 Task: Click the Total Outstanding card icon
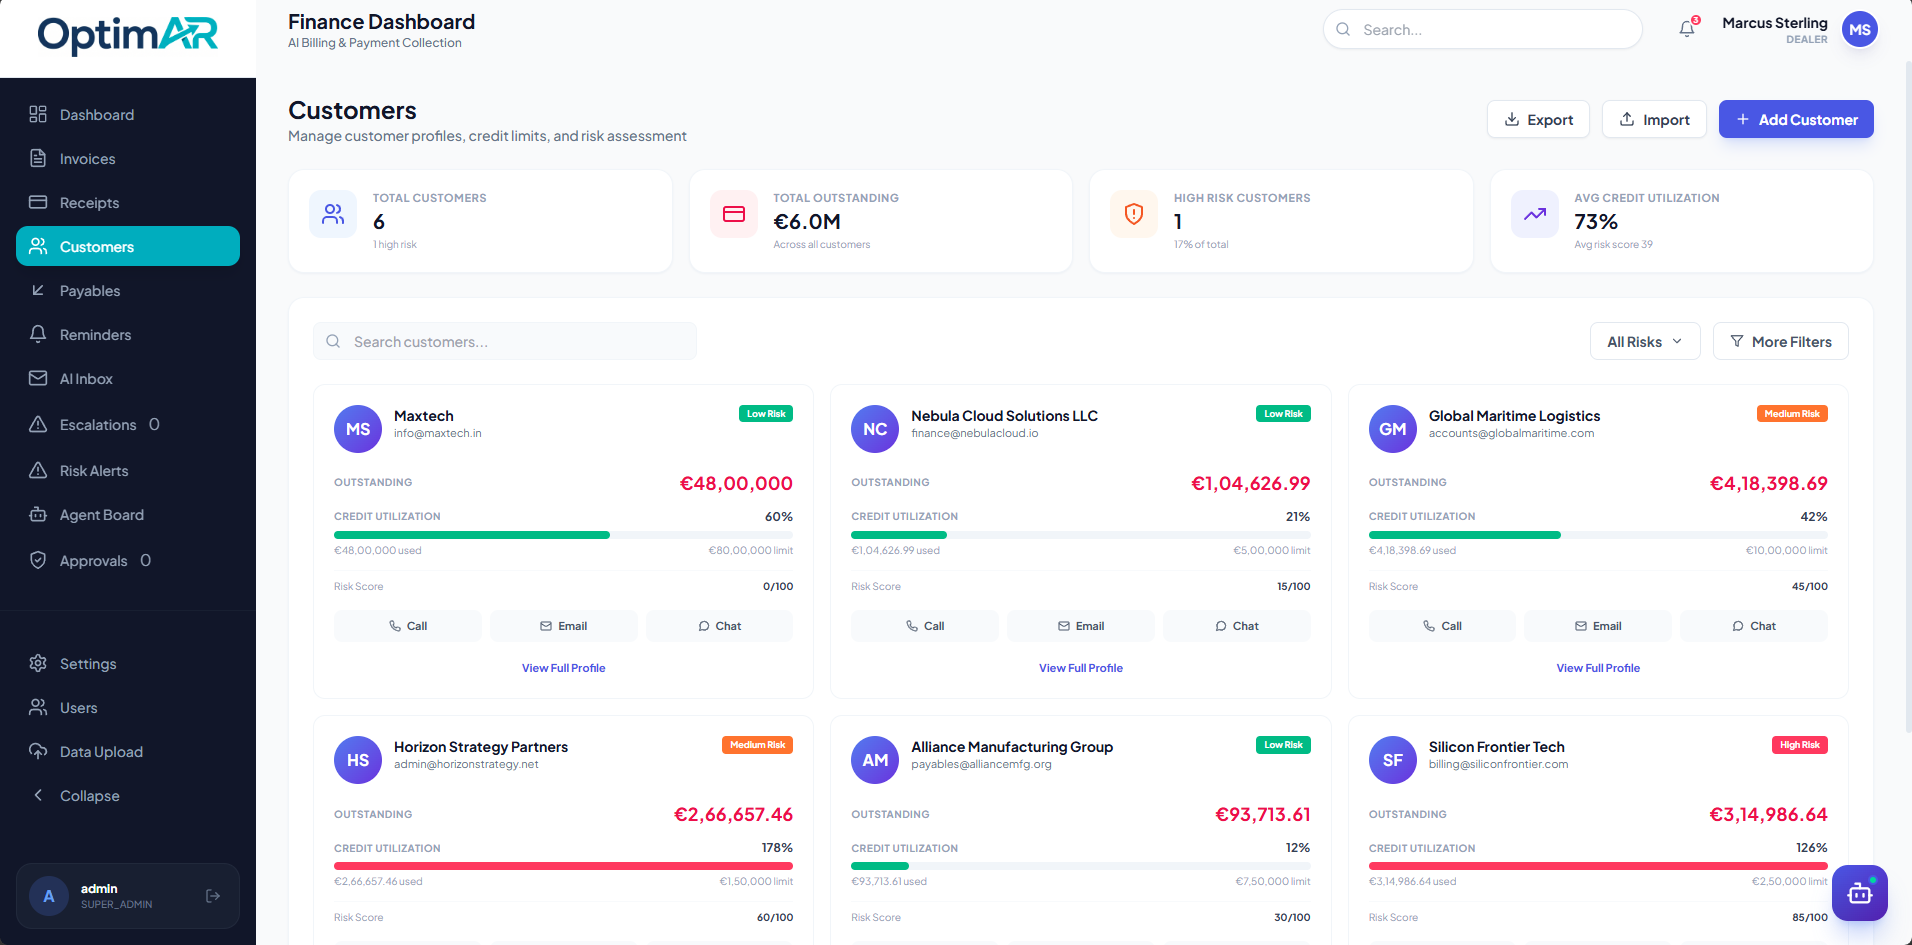click(734, 214)
